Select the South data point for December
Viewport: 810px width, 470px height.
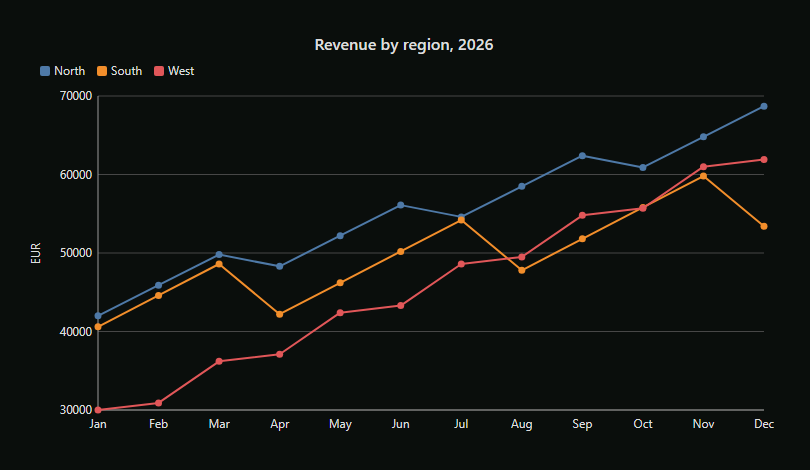coord(764,226)
